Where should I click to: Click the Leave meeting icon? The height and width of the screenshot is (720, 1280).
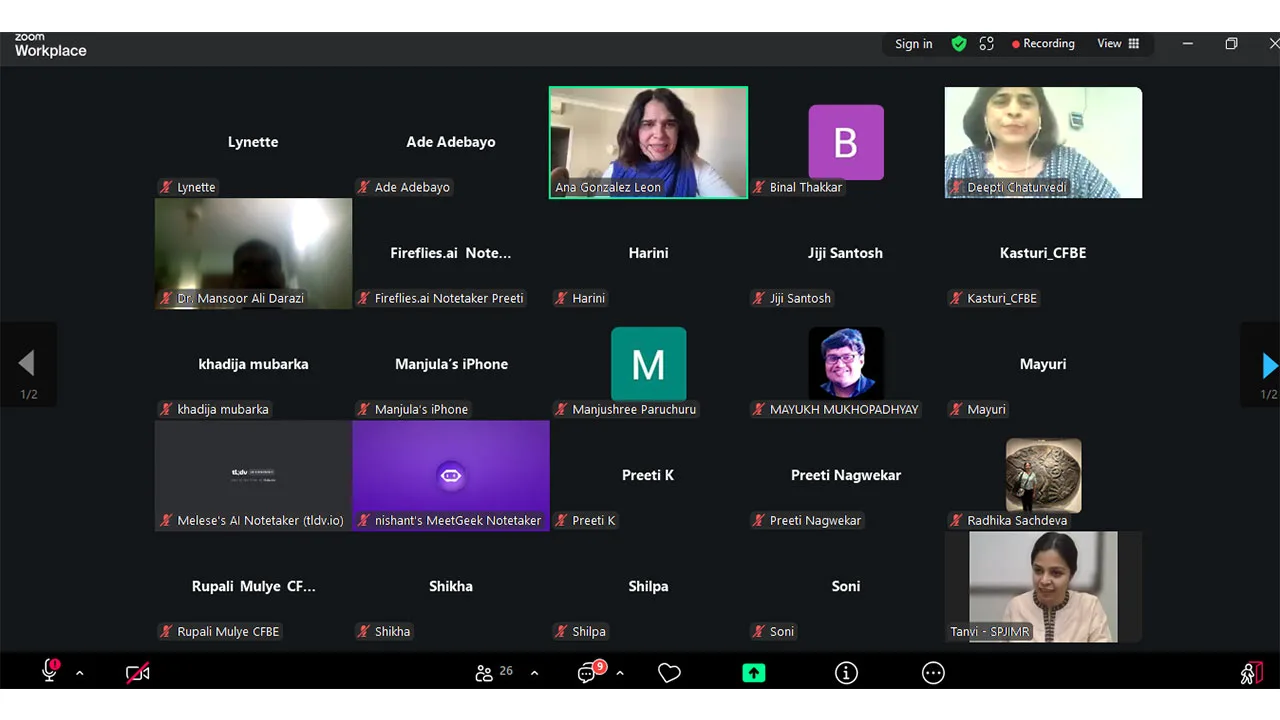tap(1250, 673)
